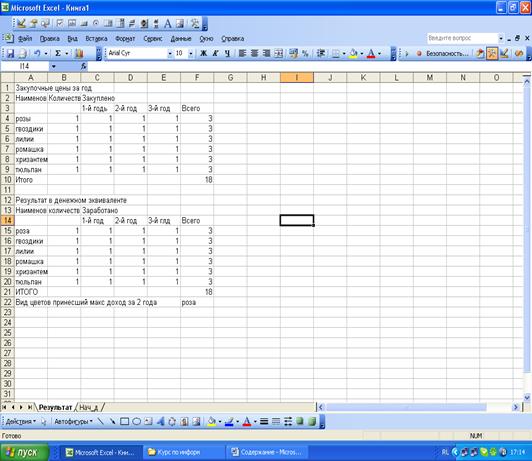532x461 pixels.
Task: Click the AutoSum sigma icon
Action: (58, 53)
